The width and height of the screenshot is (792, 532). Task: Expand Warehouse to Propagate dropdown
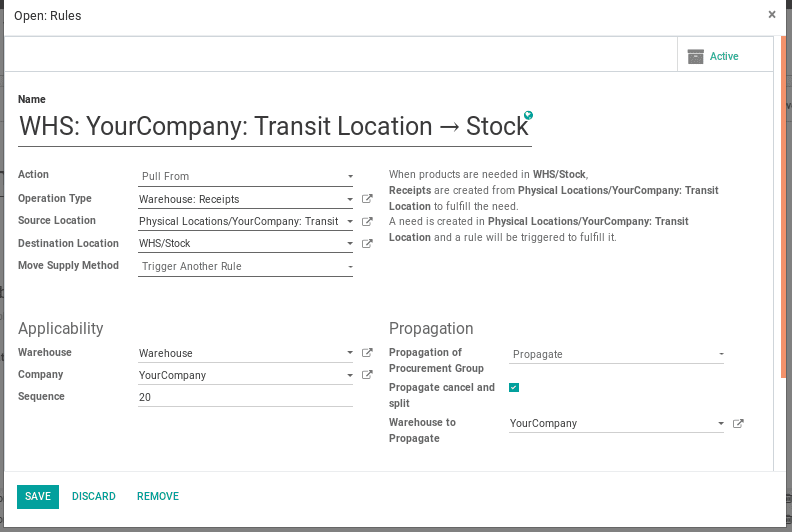[721, 423]
